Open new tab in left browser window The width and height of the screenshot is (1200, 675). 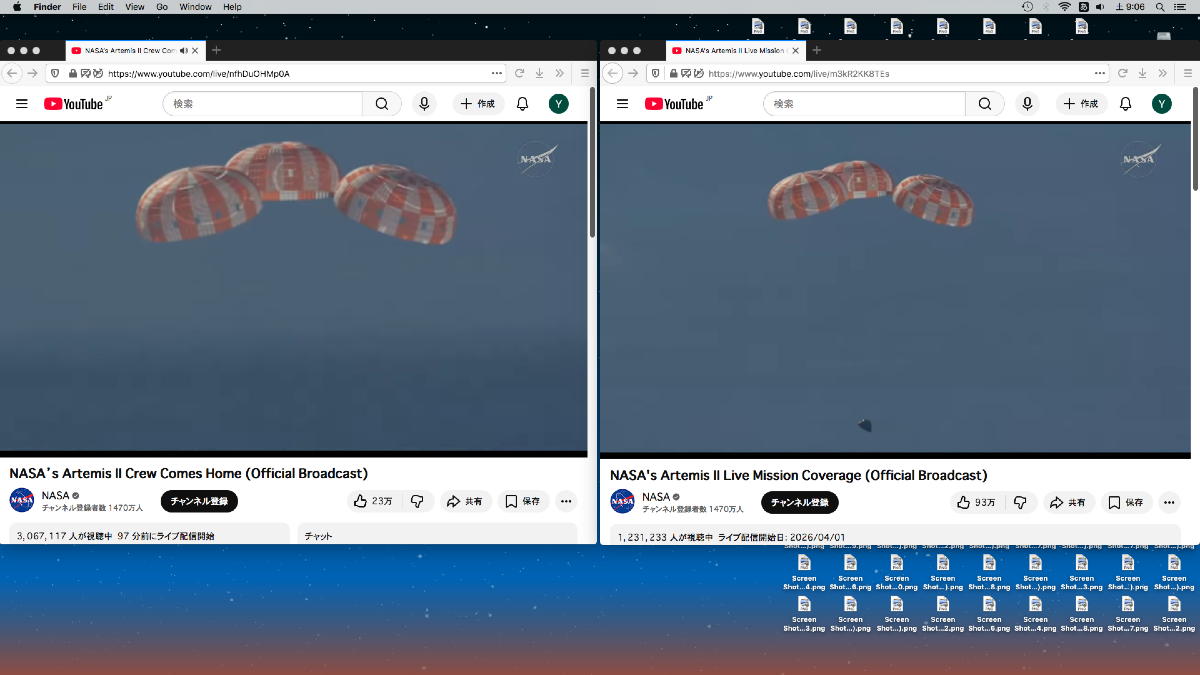(x=216, y=50)
